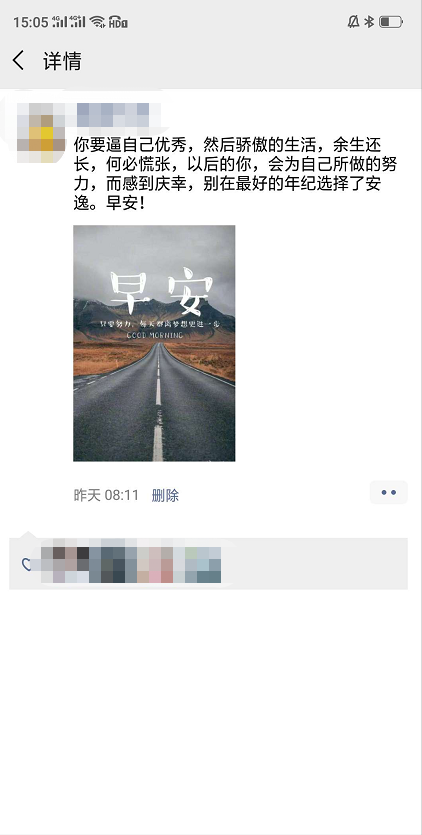The image size is (422, 835).
Task: Tap the first 4G signal indicator
Action: [x=60, y=21]
